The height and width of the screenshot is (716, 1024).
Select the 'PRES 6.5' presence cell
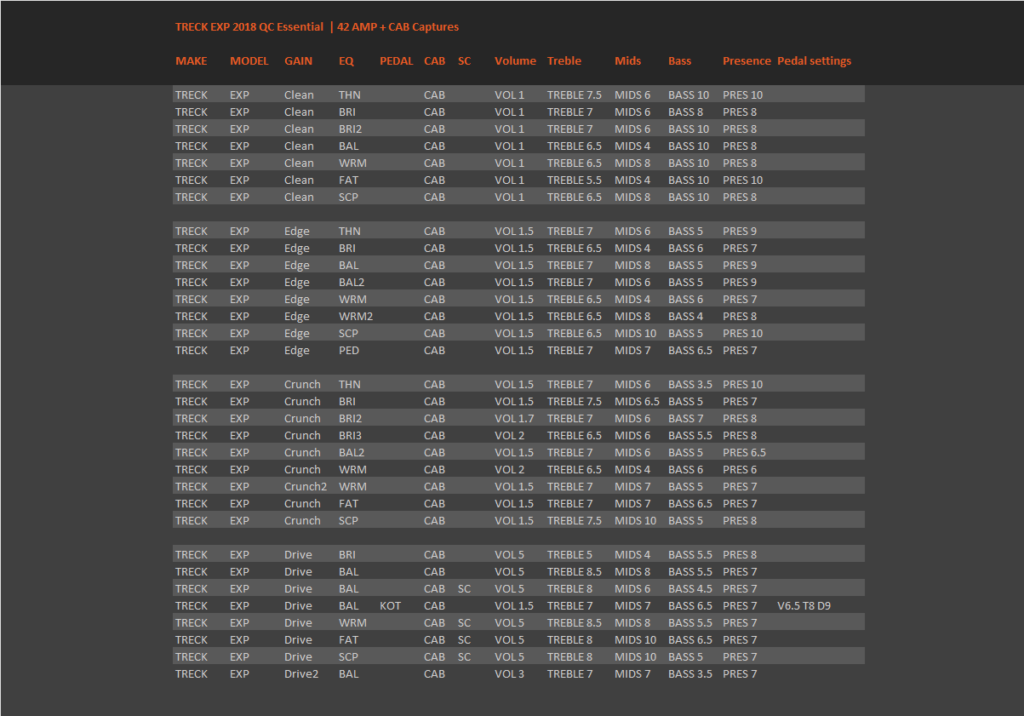744,453
